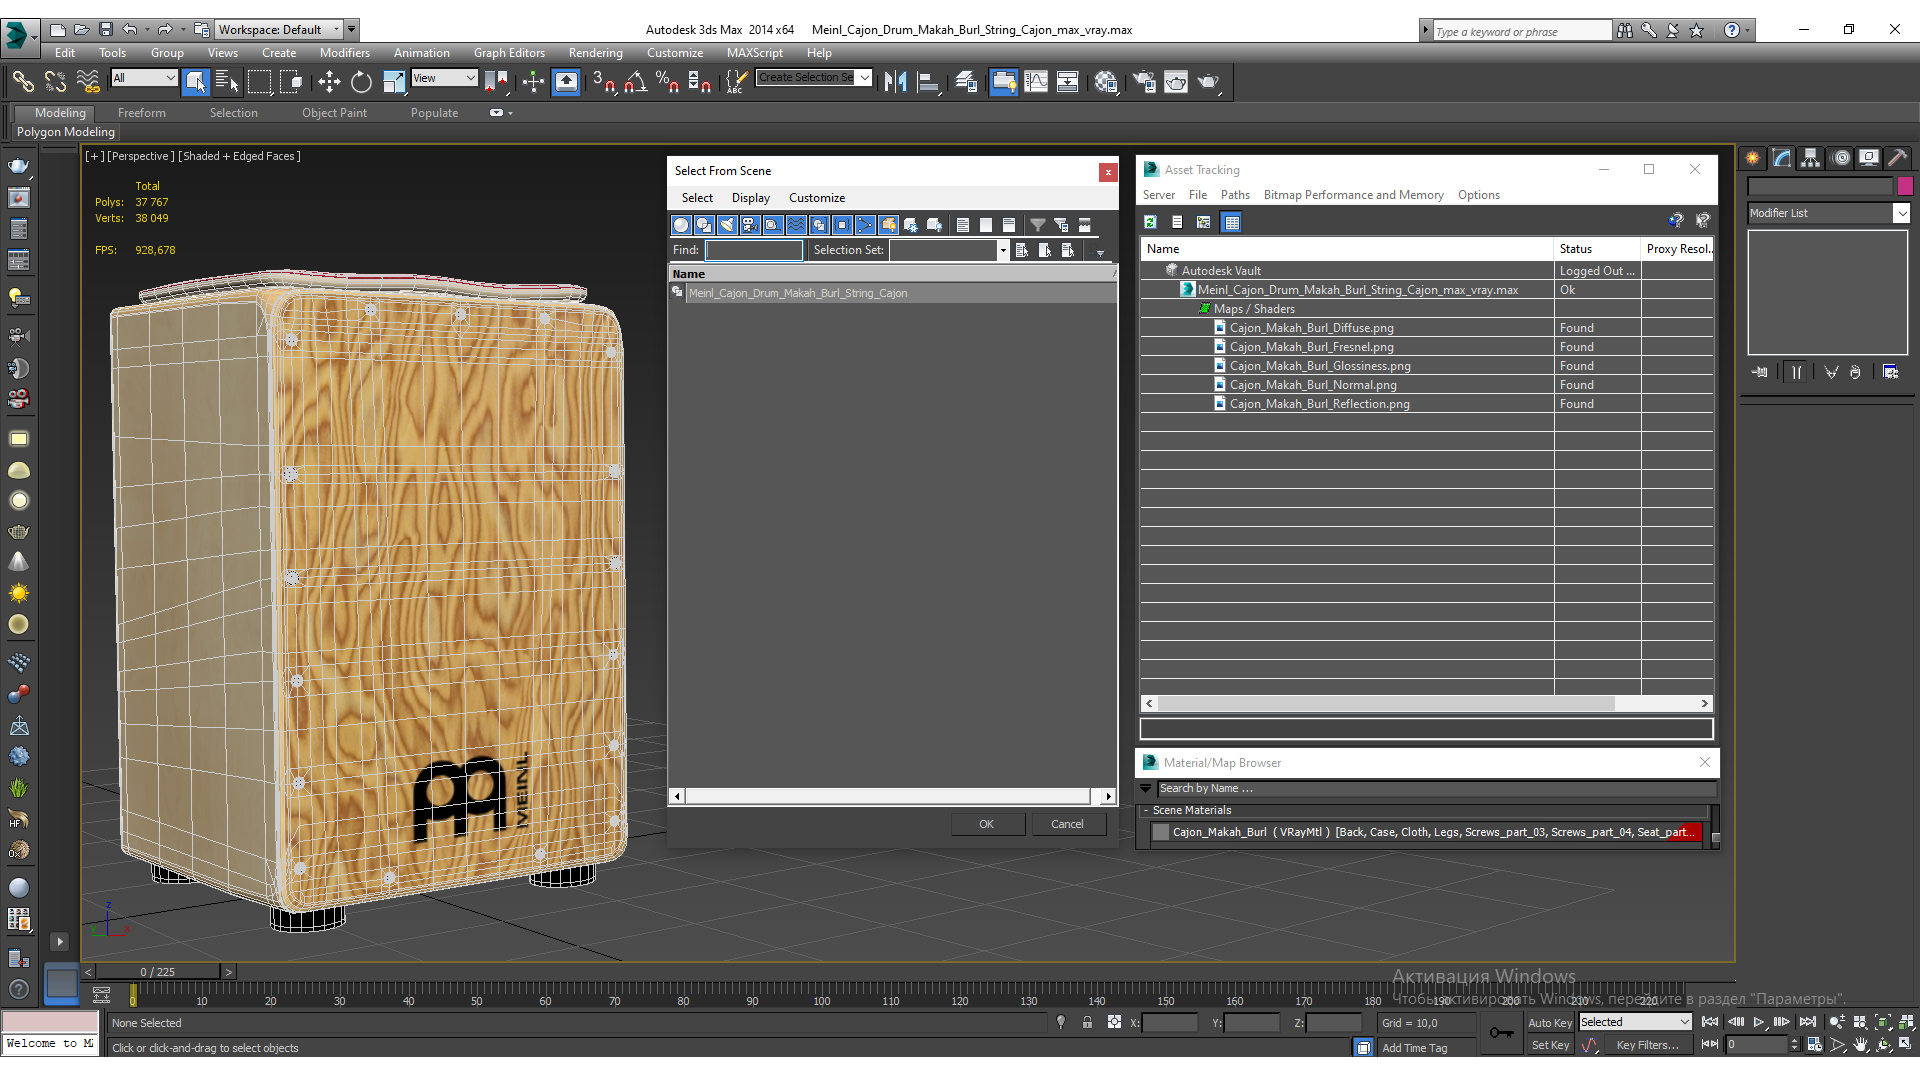Image resolution: width=1920 pixels, height=1080 pixels.
Task: Open the Modifiers menu
Action: 344,53
